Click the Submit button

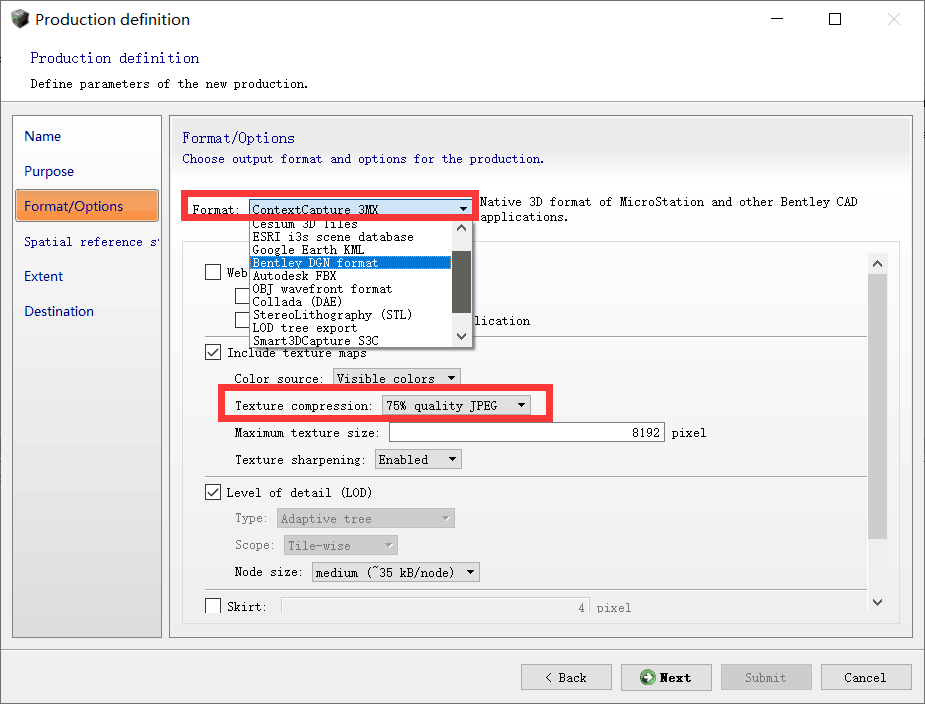point(766,677)
